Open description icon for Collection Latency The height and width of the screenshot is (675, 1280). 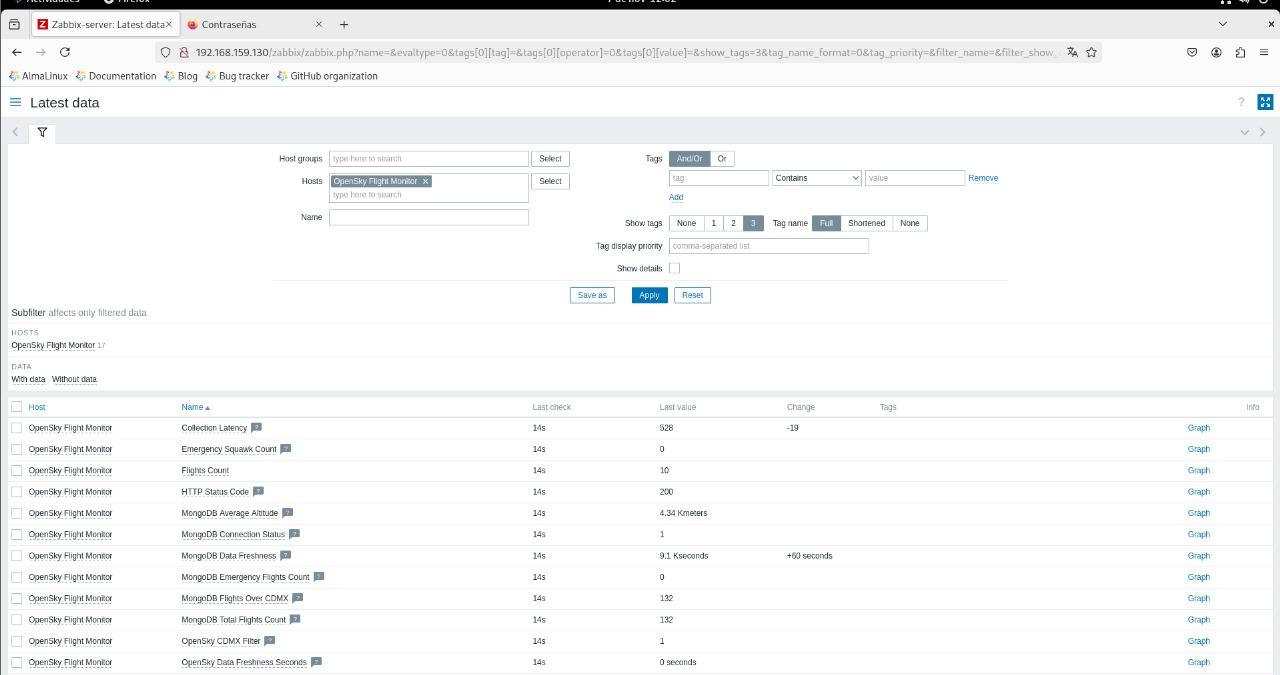[x=256, y=427]
